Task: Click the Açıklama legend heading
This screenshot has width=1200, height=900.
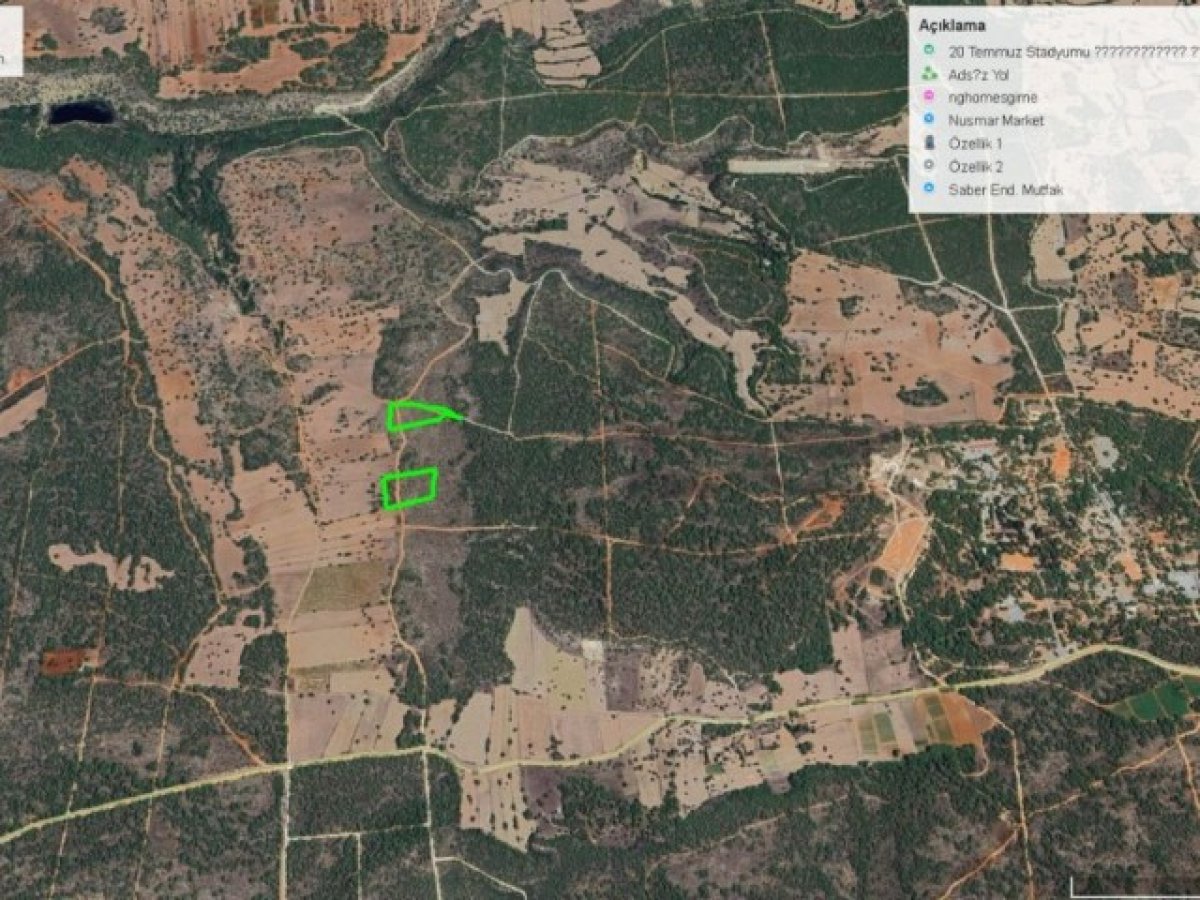Action: 952,26
